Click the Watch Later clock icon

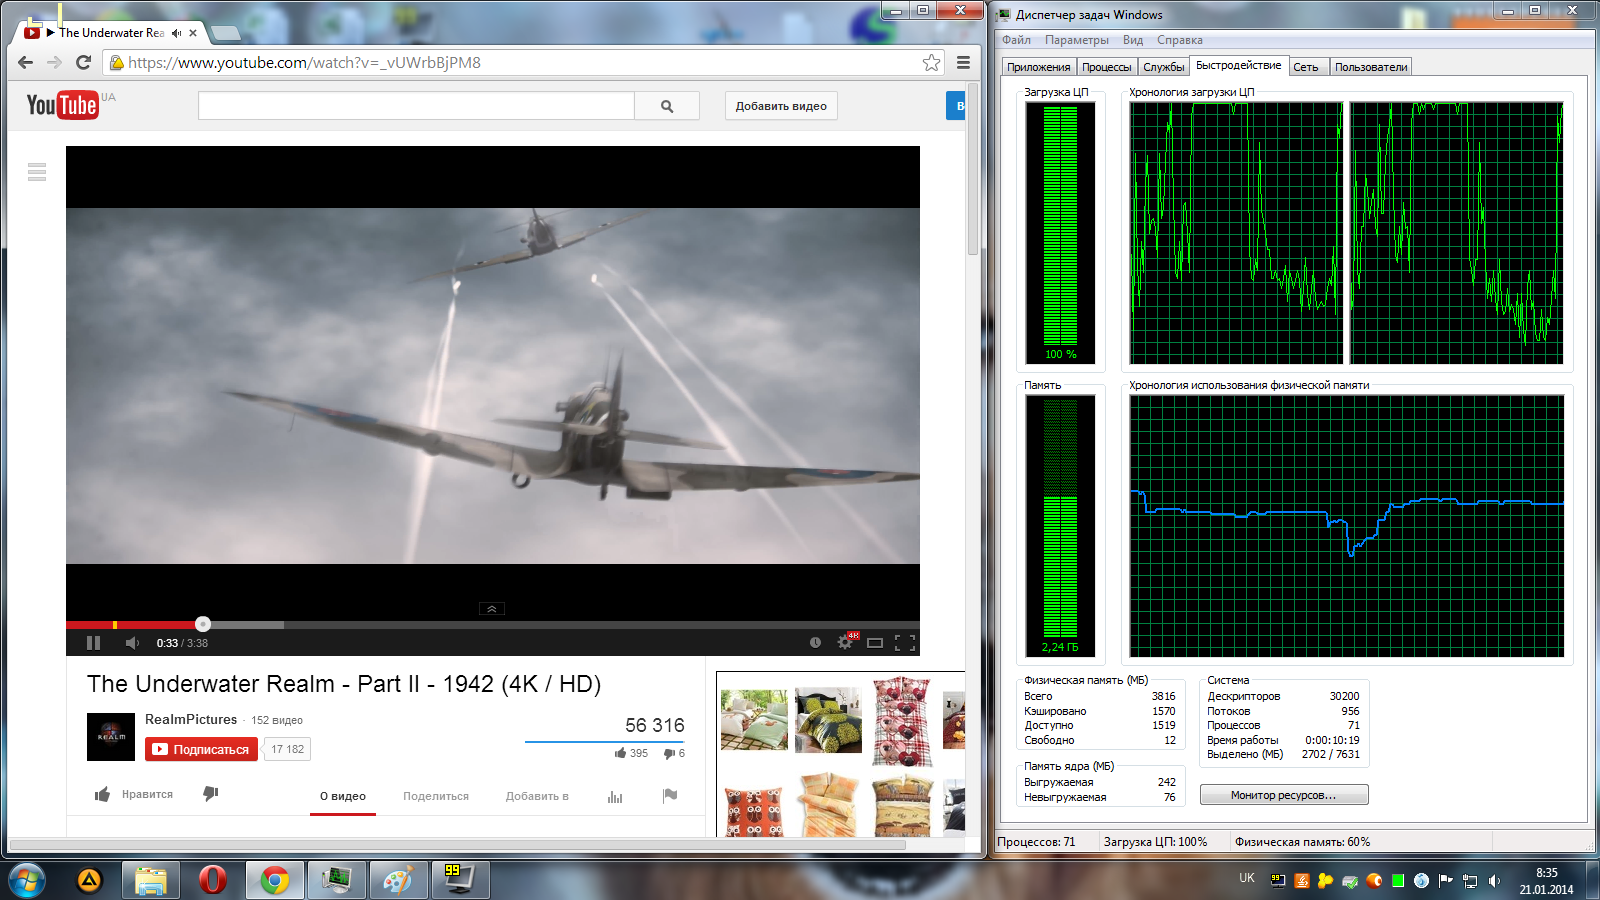click(x=815, y=643)
